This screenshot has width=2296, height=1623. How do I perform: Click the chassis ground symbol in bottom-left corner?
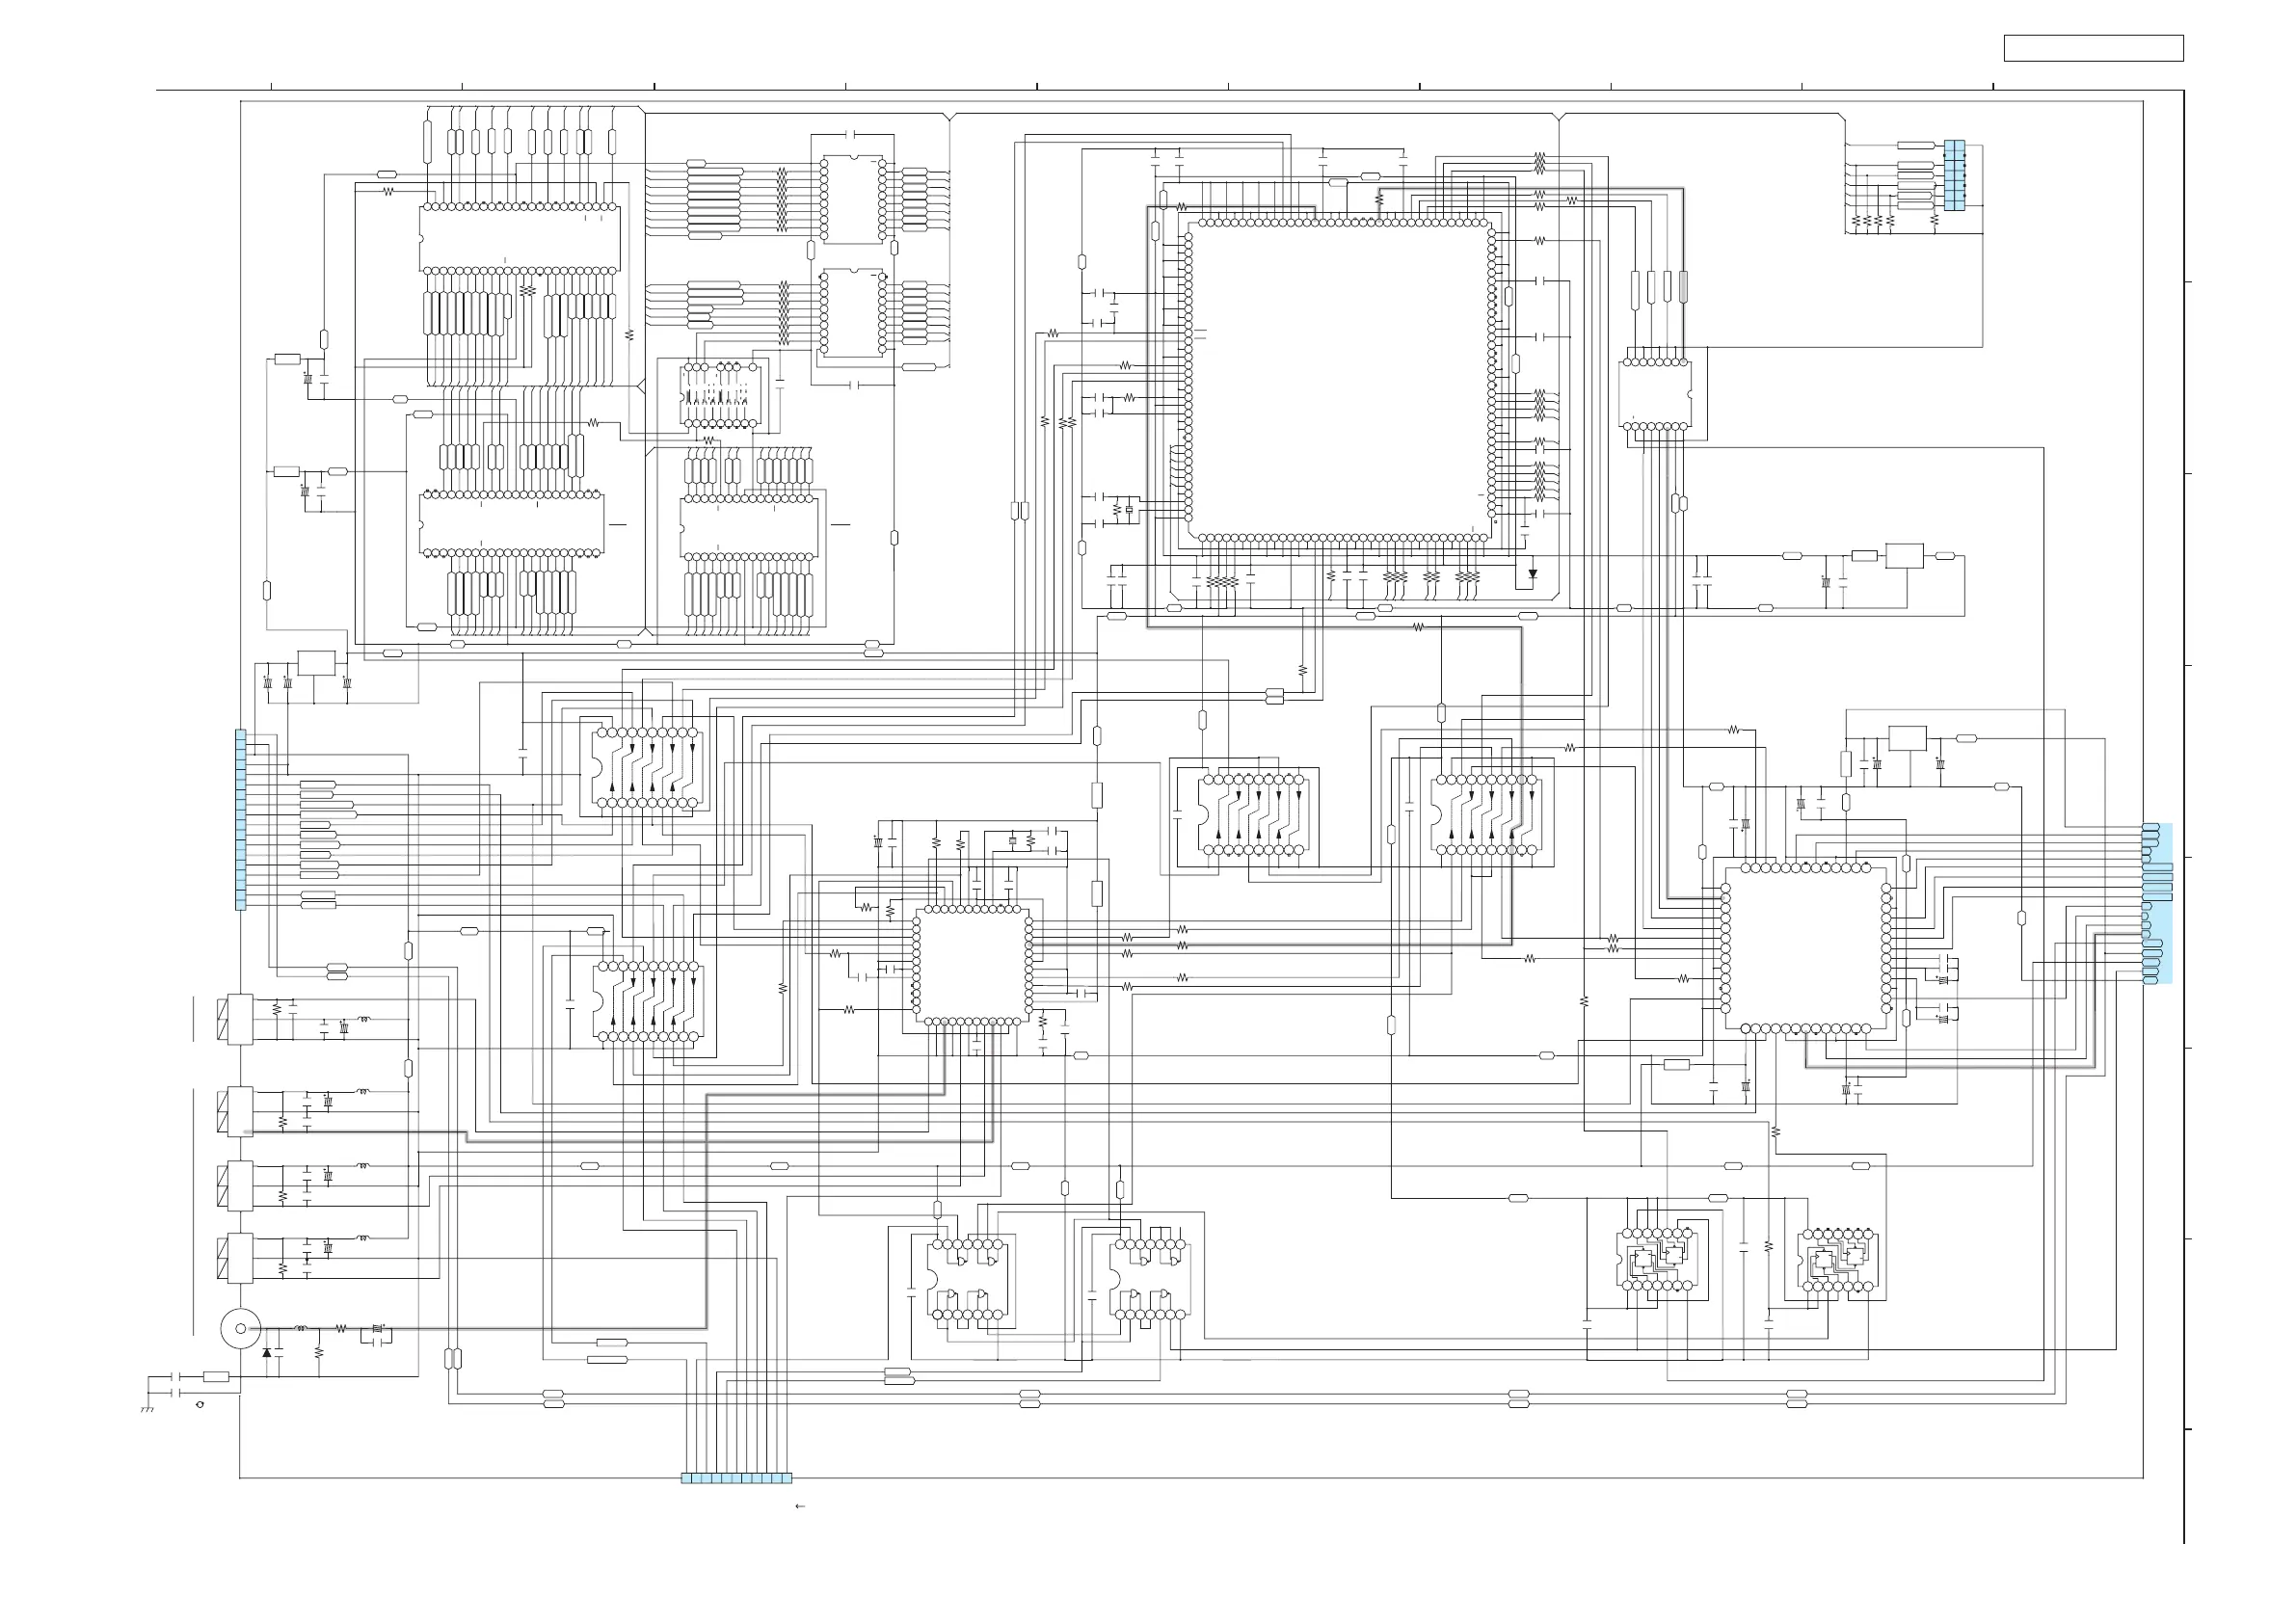pyautogui.click(x=147, y=1409)
